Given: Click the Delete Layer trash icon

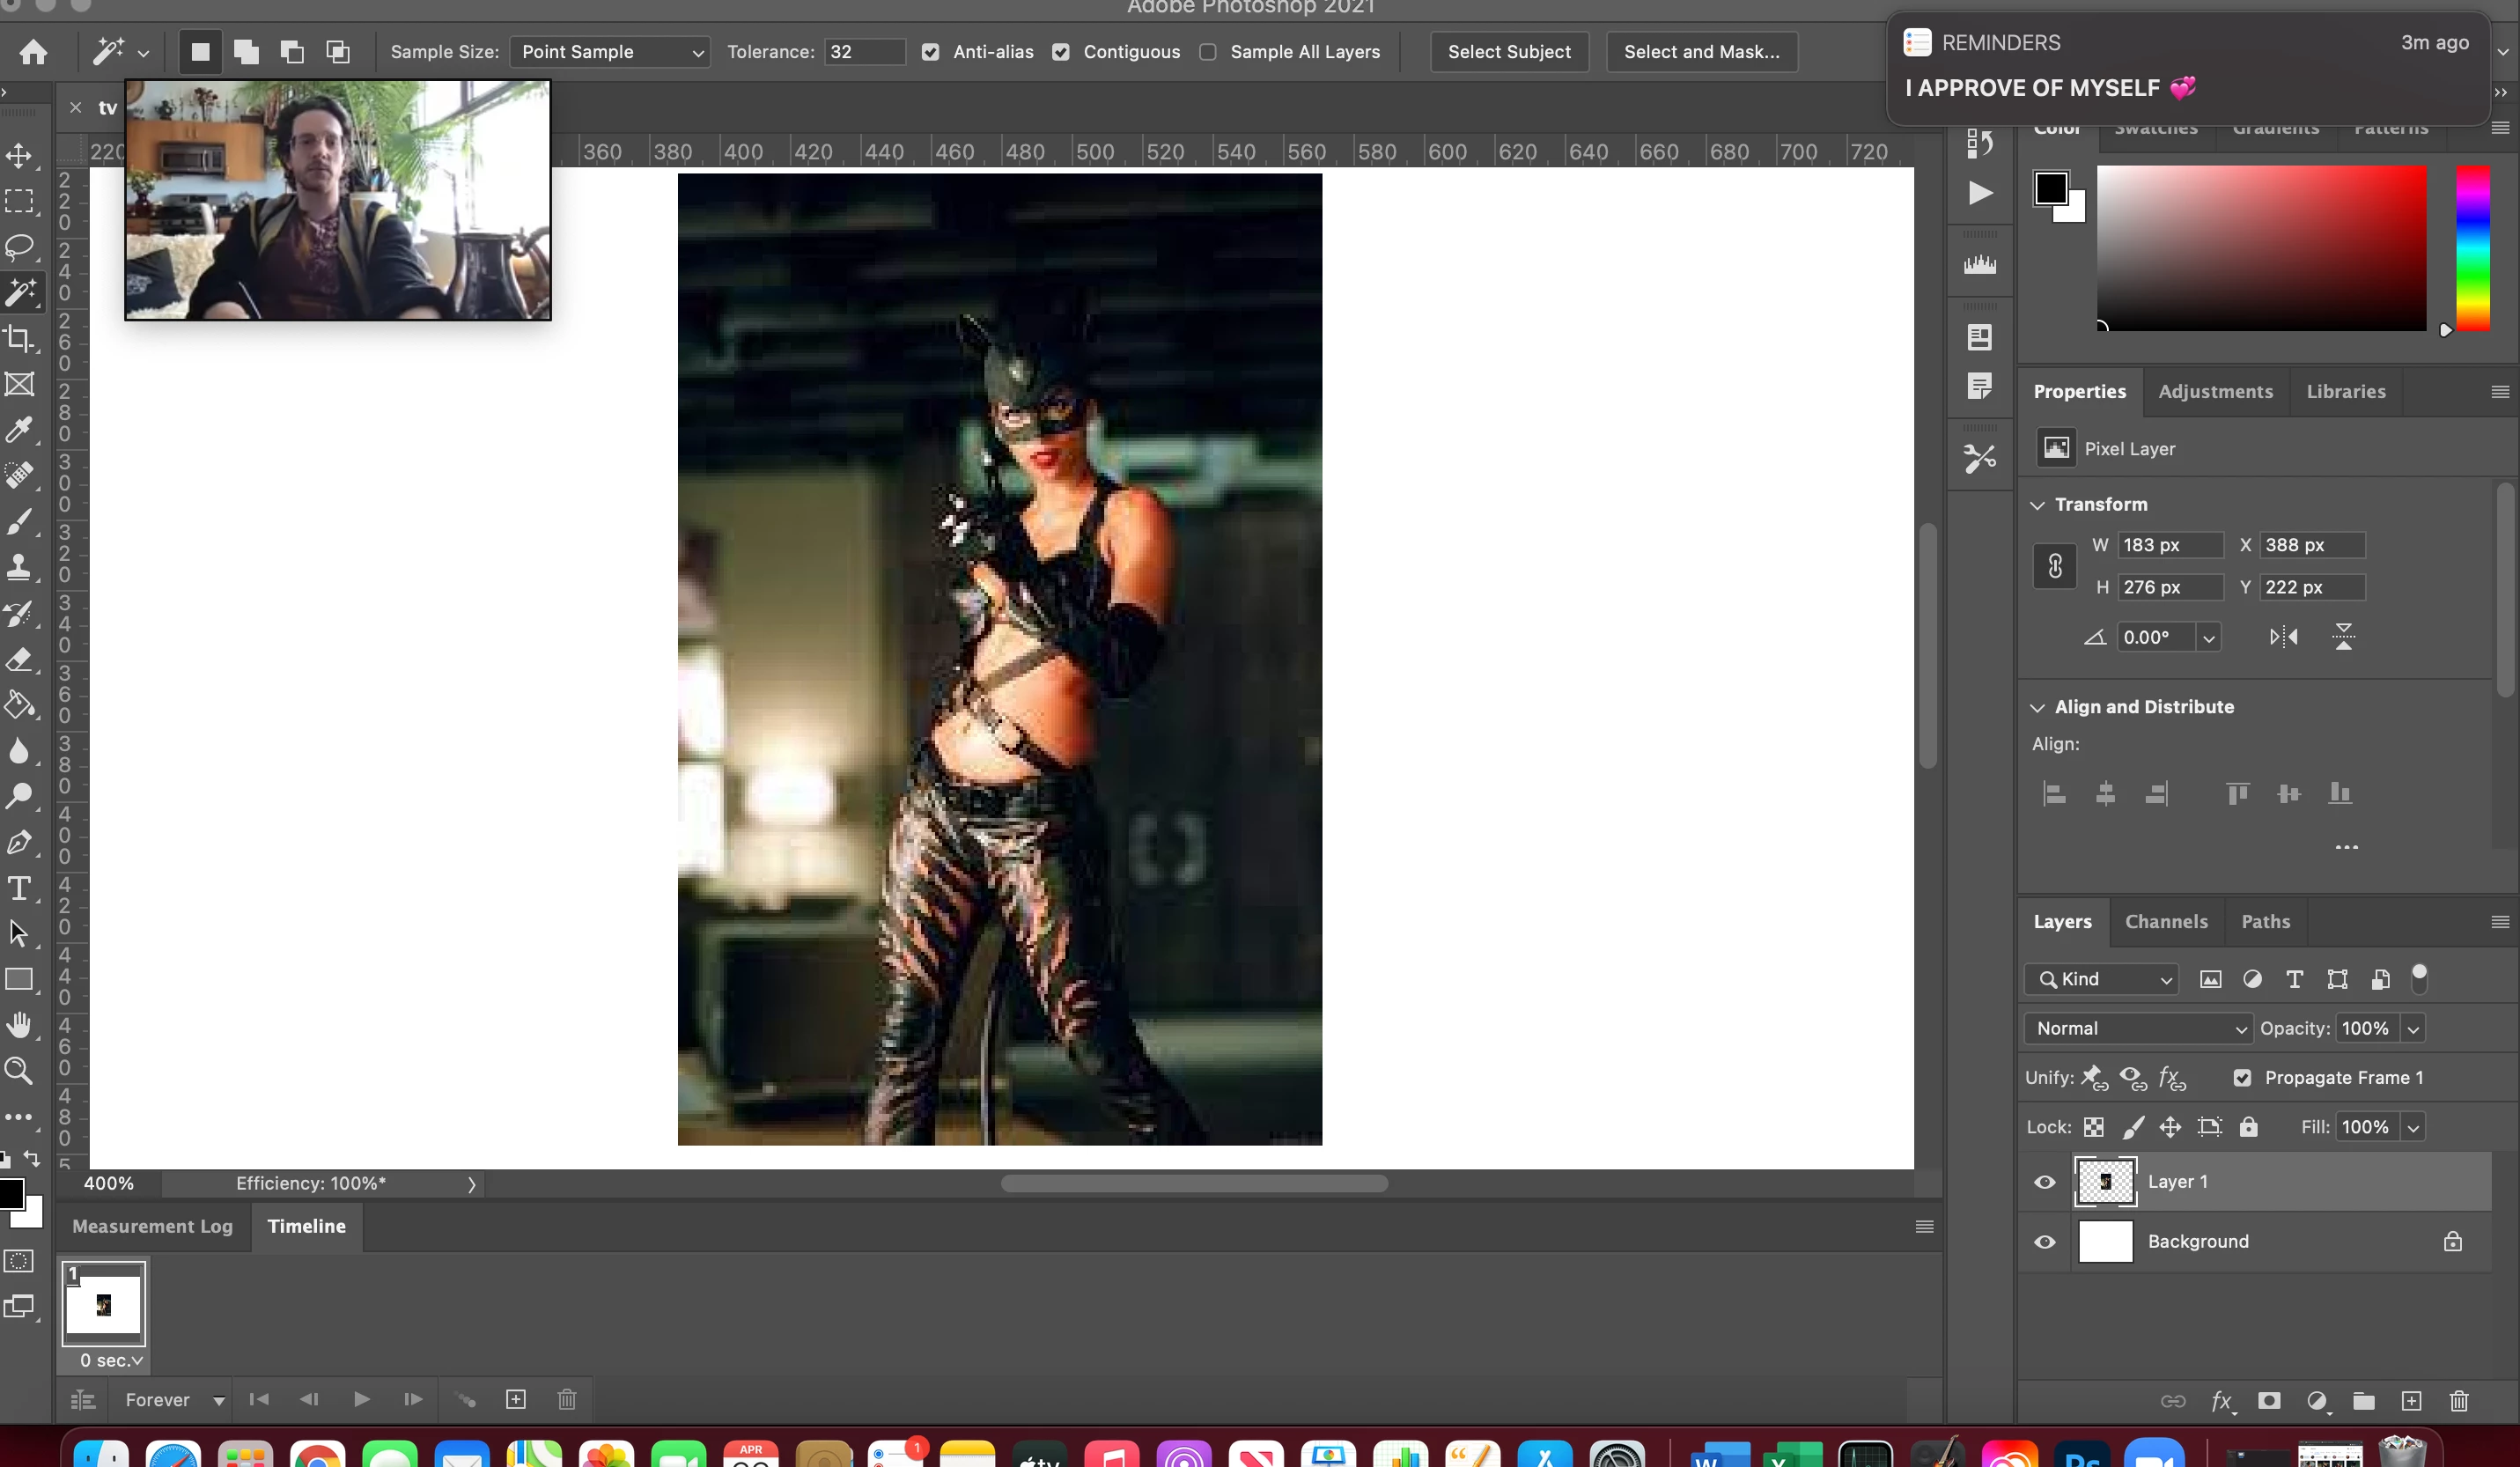Looking at the screenshot, I should pyautogui.click(x=2459, y=1401).
